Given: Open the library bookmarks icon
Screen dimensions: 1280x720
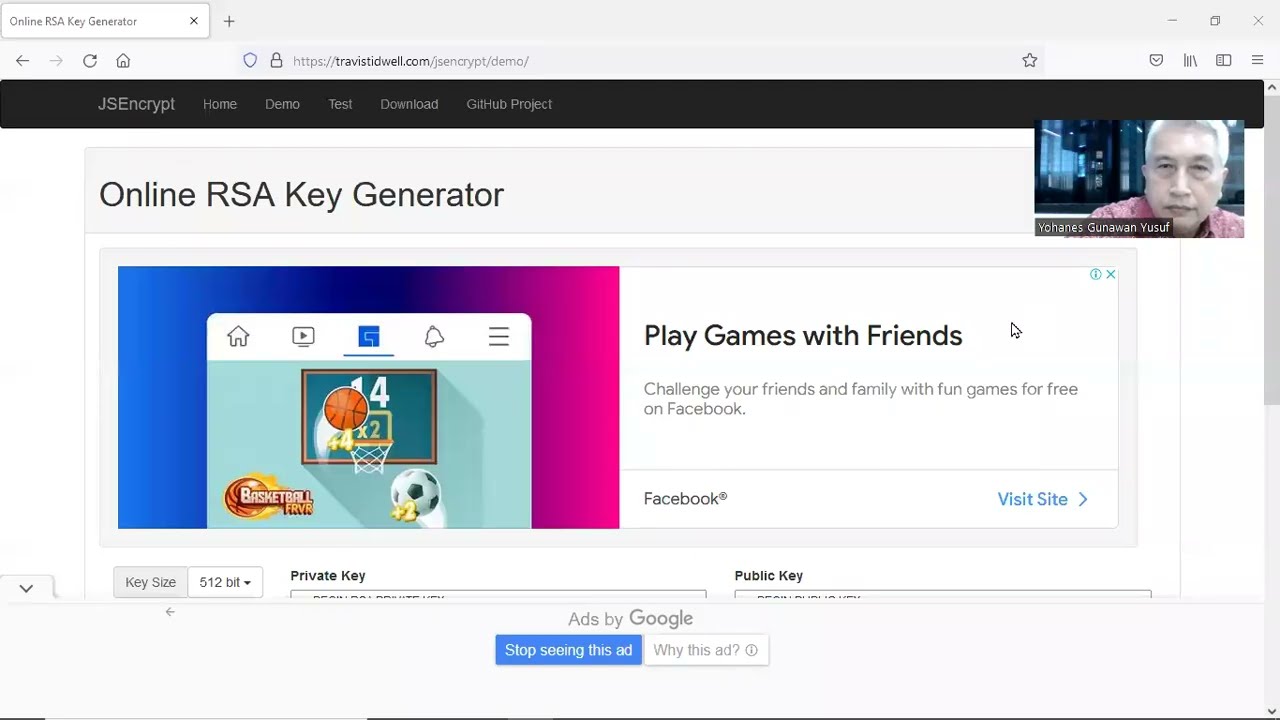Looking at the screenshot, I should [x=1190, y=61].
